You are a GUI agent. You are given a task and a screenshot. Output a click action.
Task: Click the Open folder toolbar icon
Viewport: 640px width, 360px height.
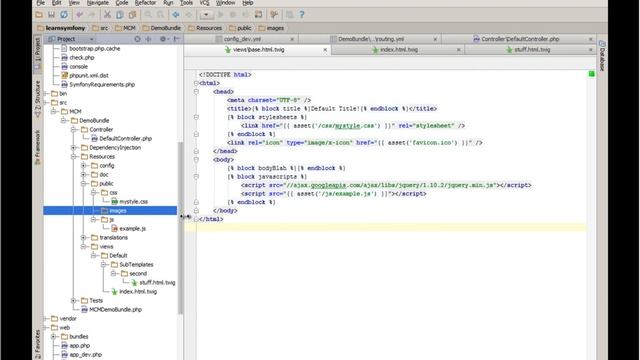click(39, 15)
